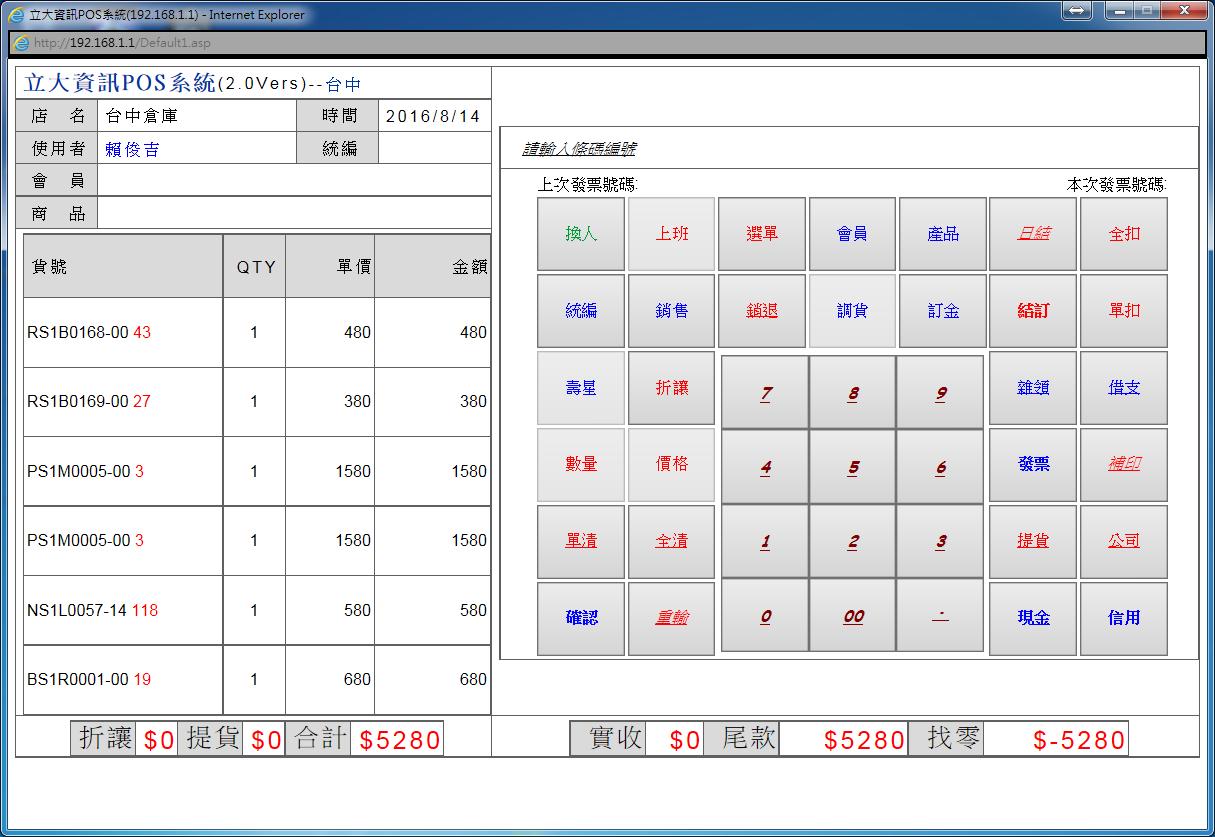Click the 確認 confirm button
Screen dimensions: 1215x837
(x=581, y=618)
